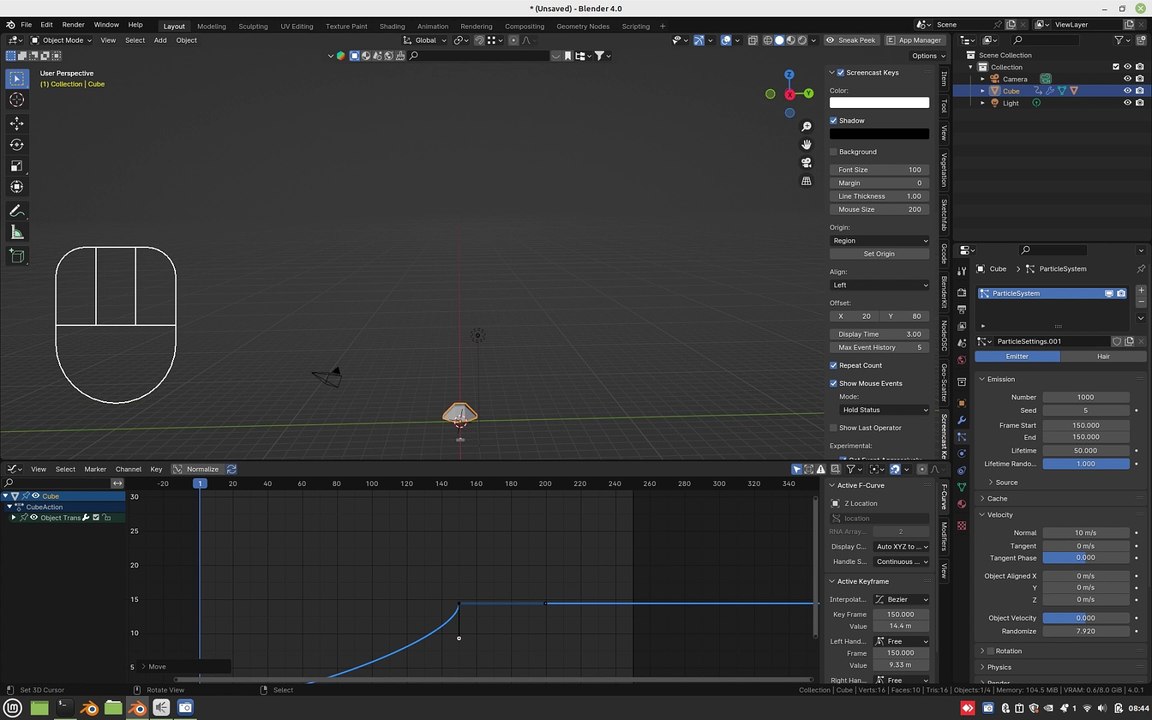1152x720 pixels.
Task: Select the Move tool in the viewport toolbar
Action: pyautogui.click(x=16, y=123)
